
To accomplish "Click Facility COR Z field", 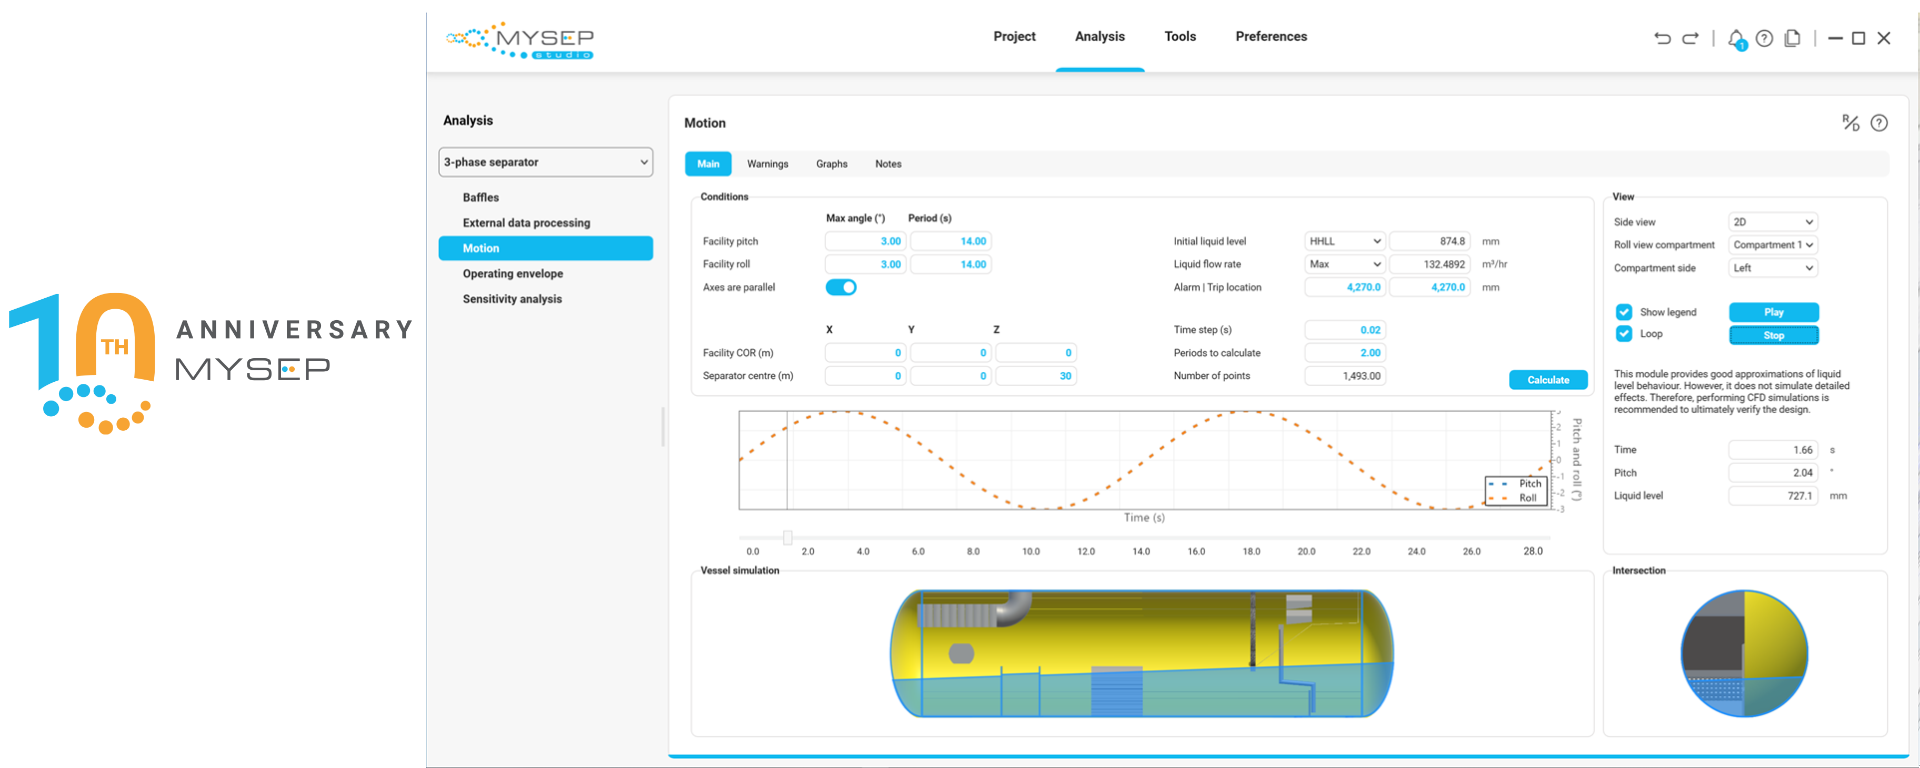I will click(x=1036, y=353).
